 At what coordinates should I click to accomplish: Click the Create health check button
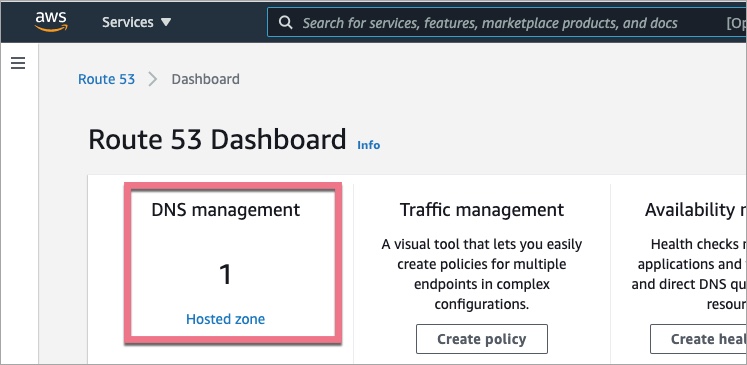pos(698,339)
